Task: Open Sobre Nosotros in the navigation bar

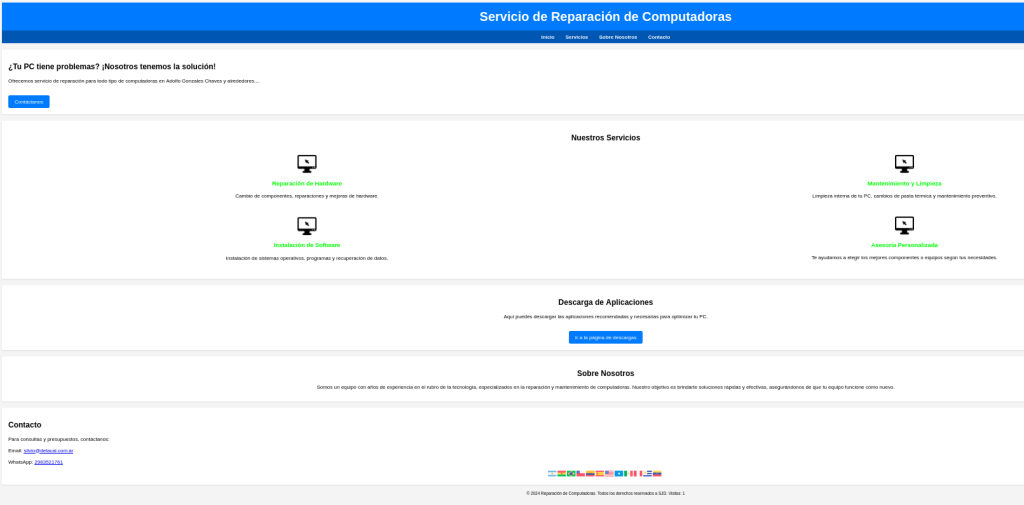Action: (x=618, y=37)
